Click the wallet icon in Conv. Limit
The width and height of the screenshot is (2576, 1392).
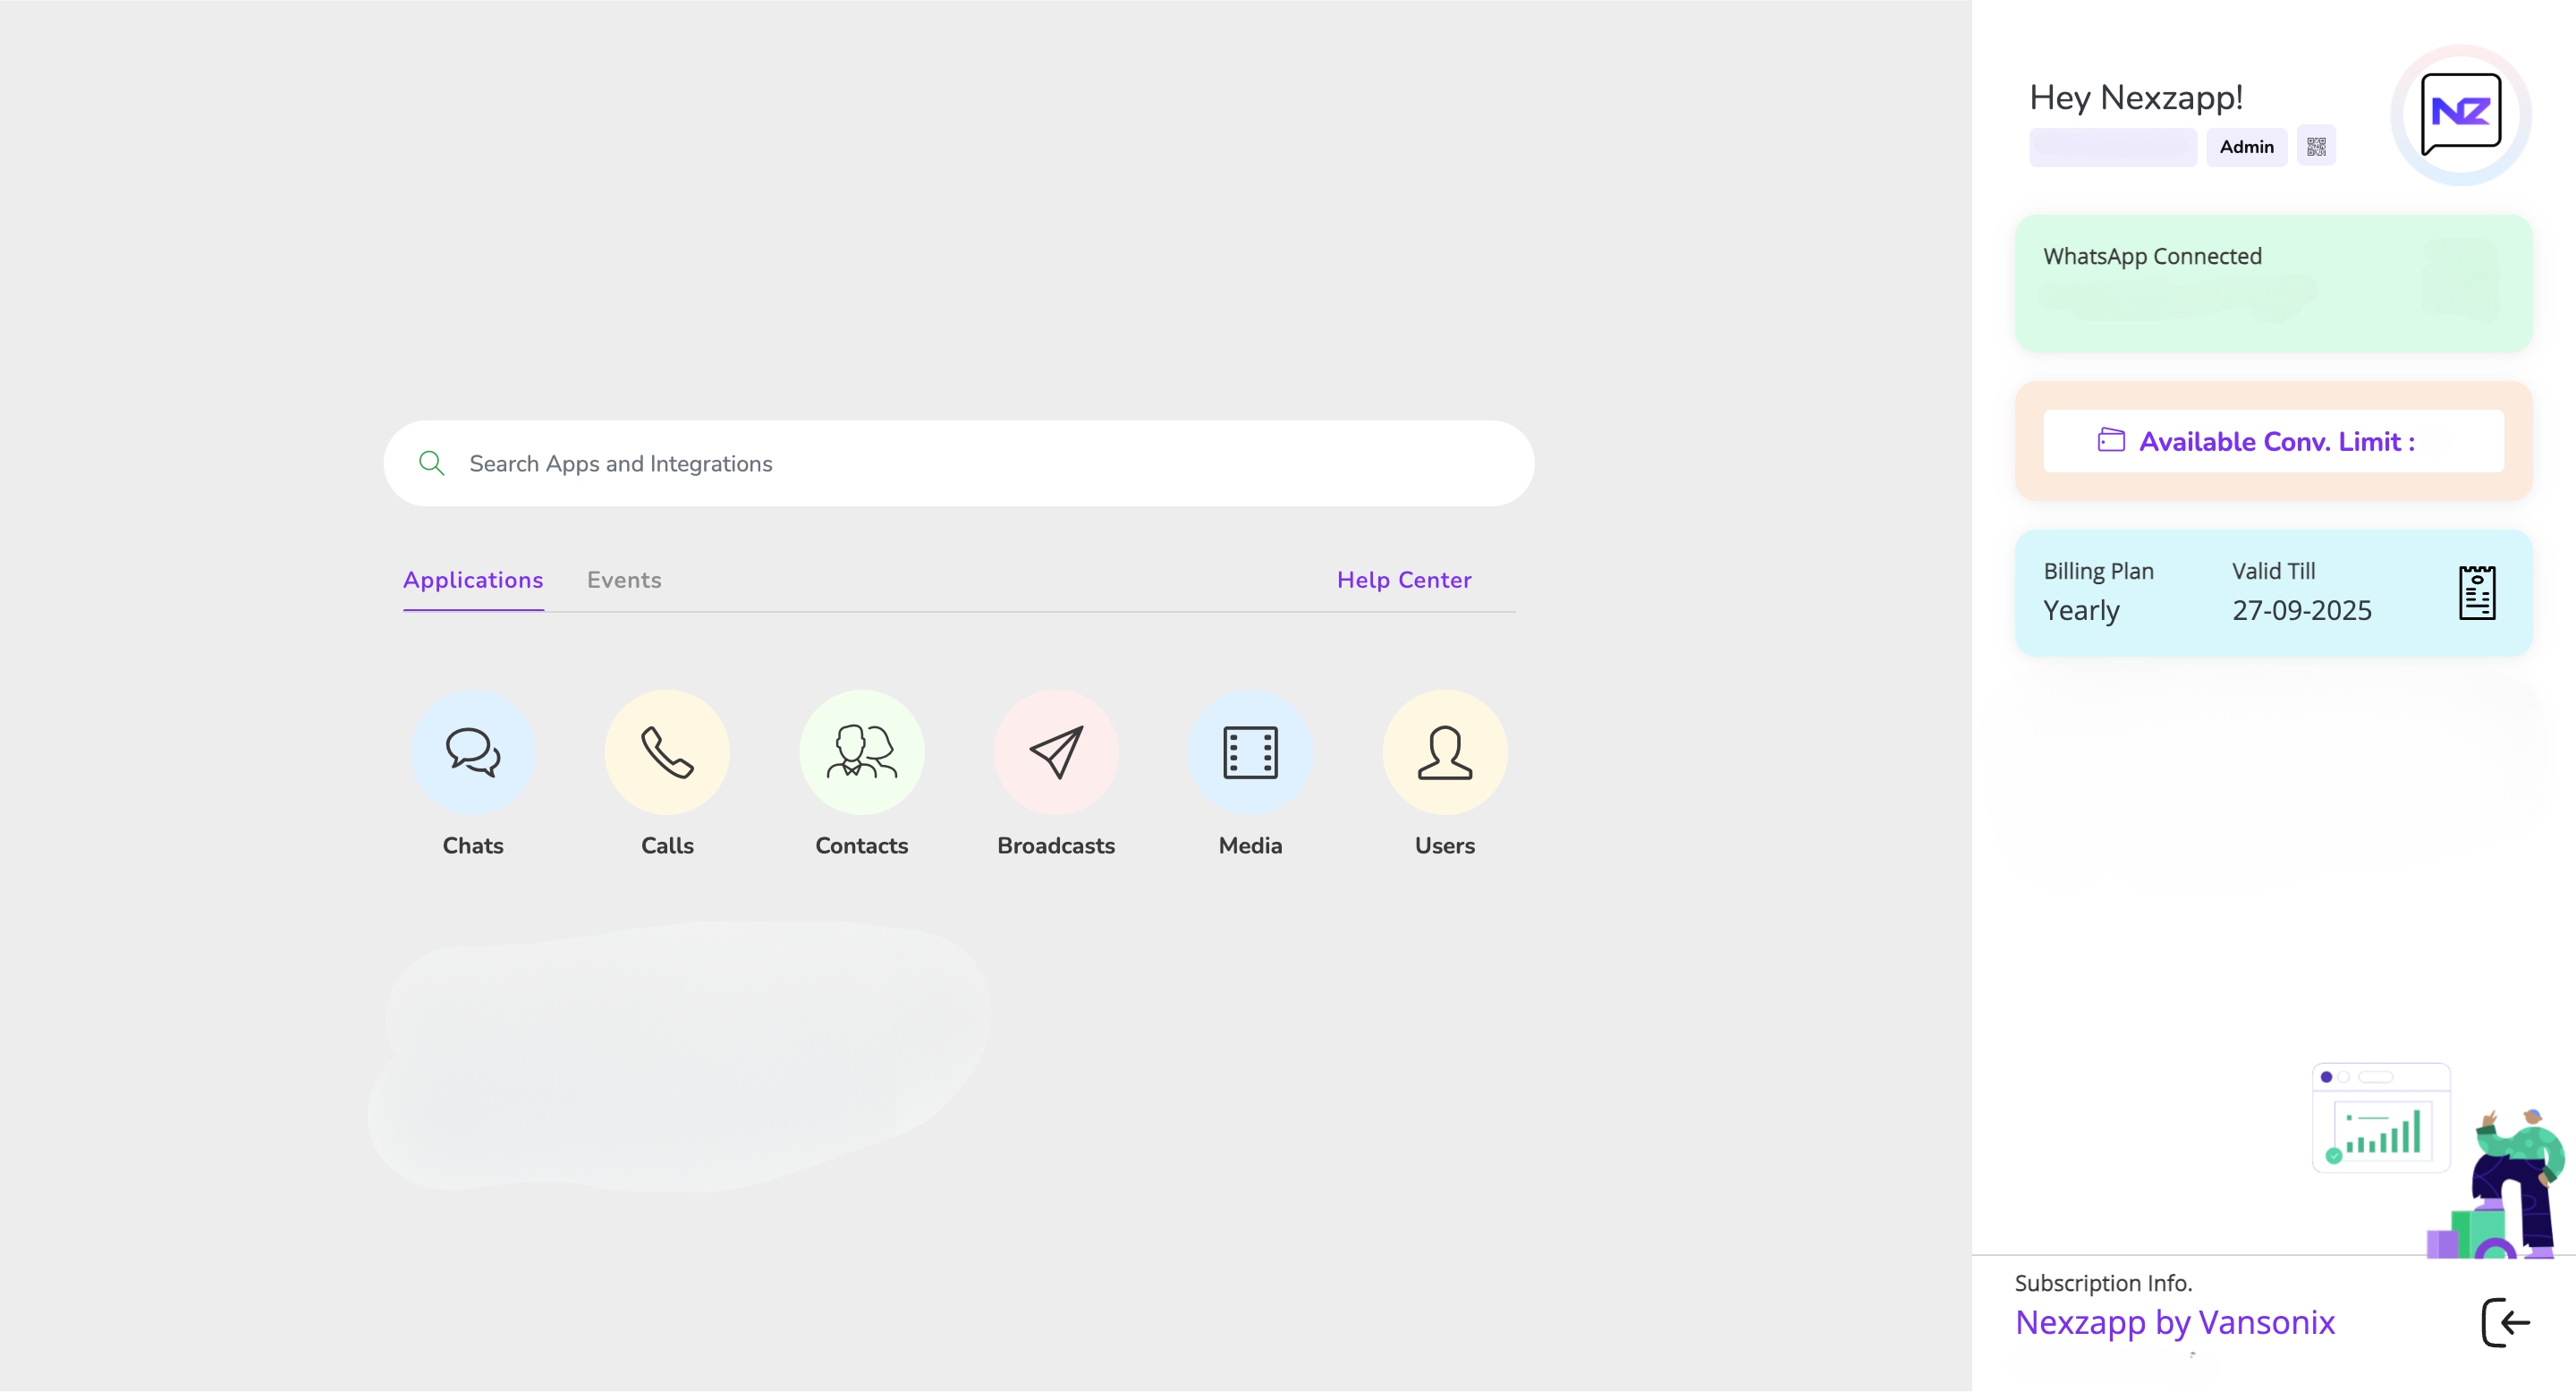tap(2110, 441)
